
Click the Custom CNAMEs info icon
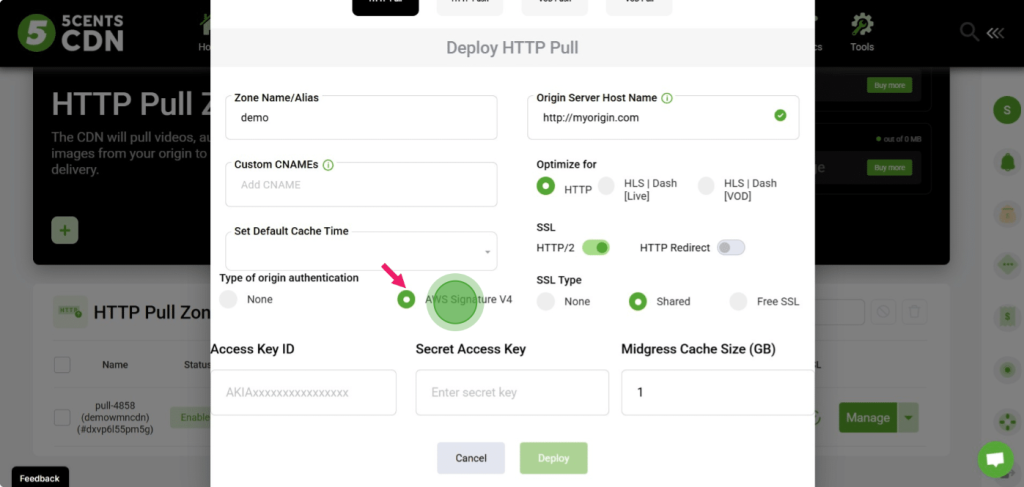328,165
